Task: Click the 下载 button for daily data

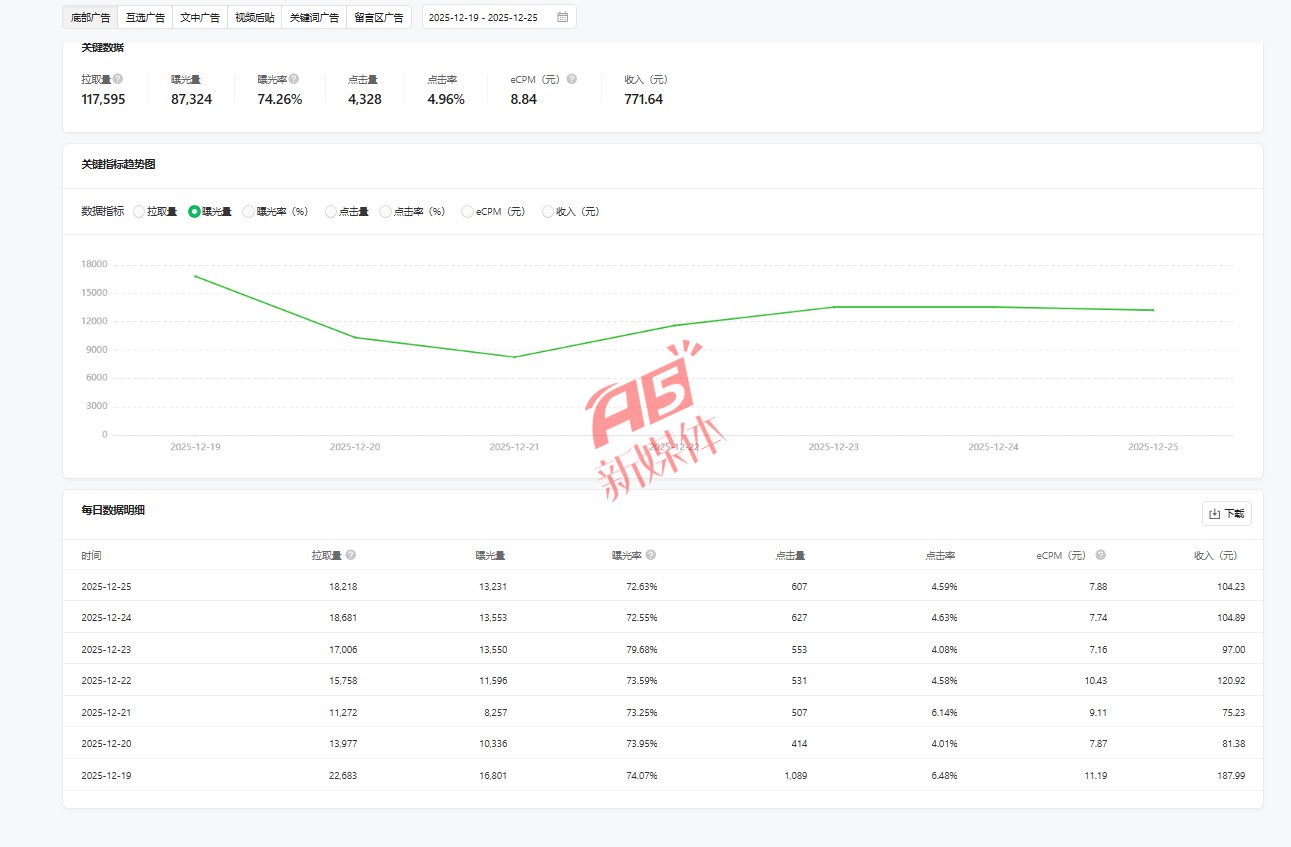Action: point(1226,514)
